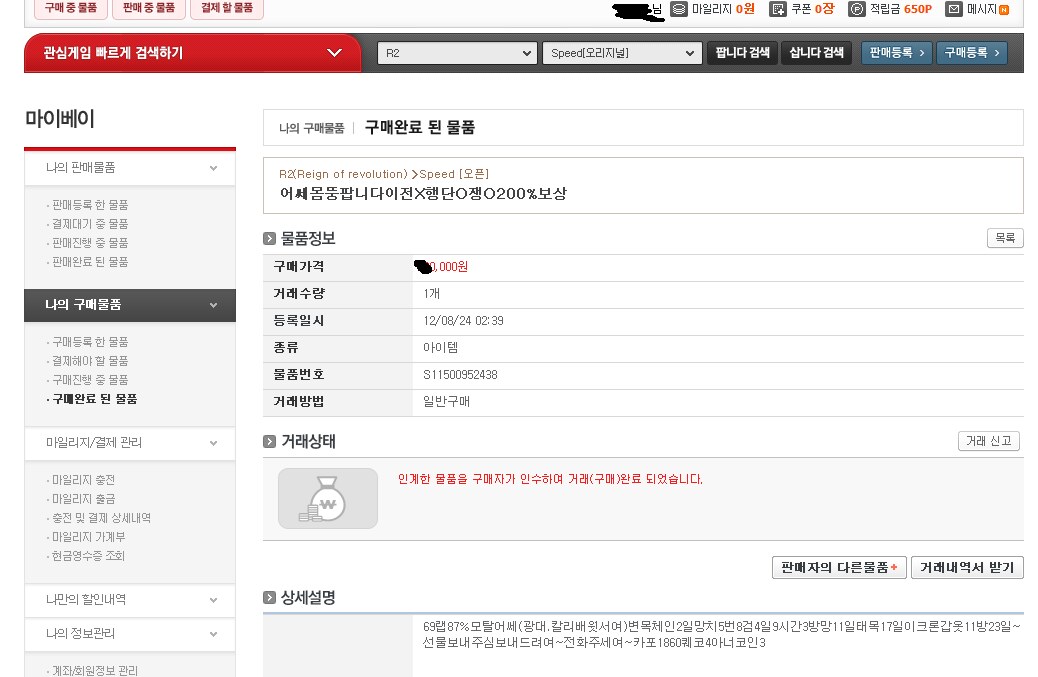Open the Speed[오리지널] server dropdown
The image size is (1038, 677).
tap(621, 53)
